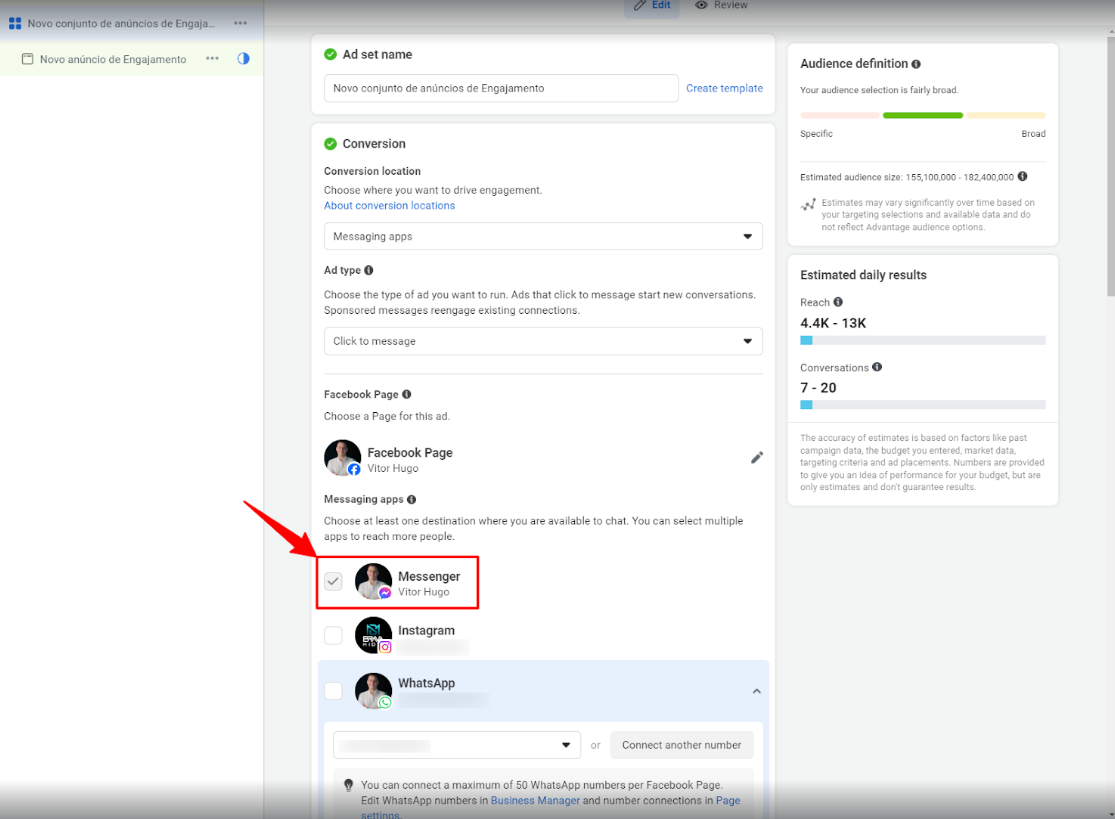Select the Edit tab
This screenshot has width=1115, height=819.
coord(652,6)
